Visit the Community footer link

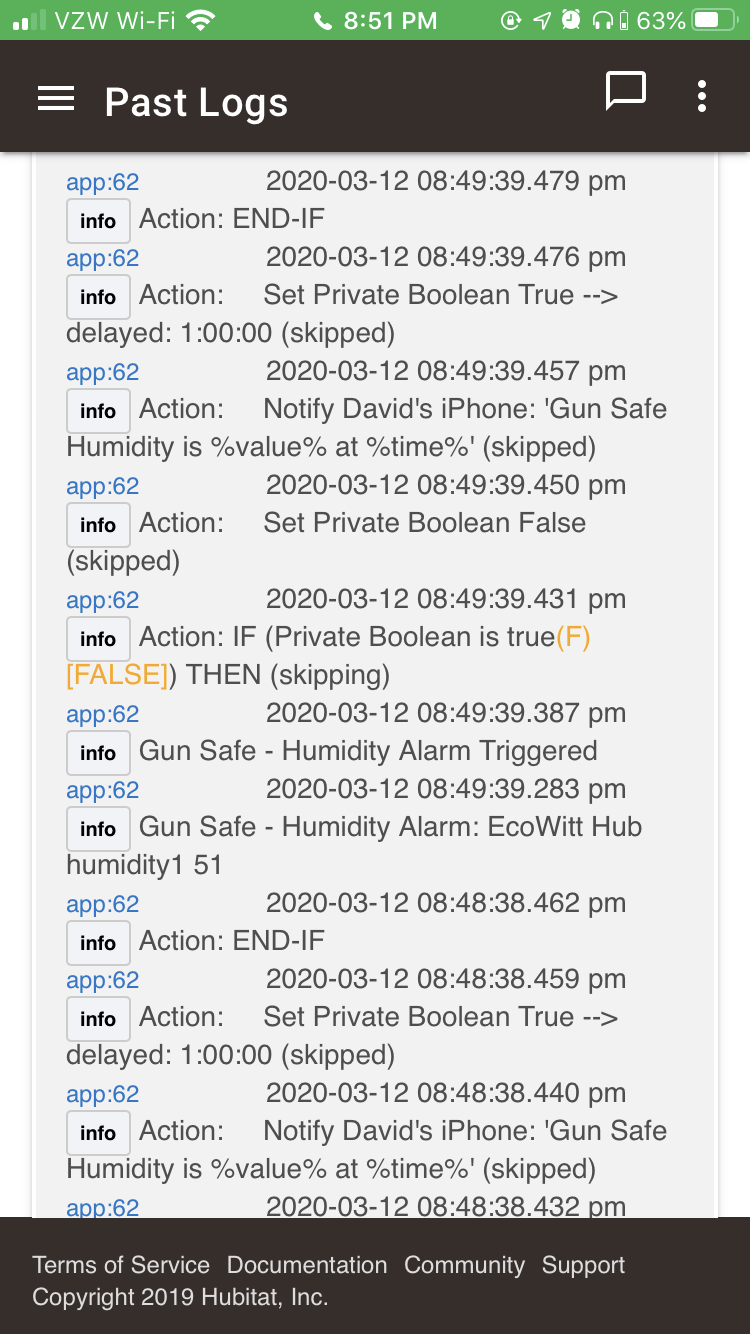pyautogui.click(x=464, y=1265)
